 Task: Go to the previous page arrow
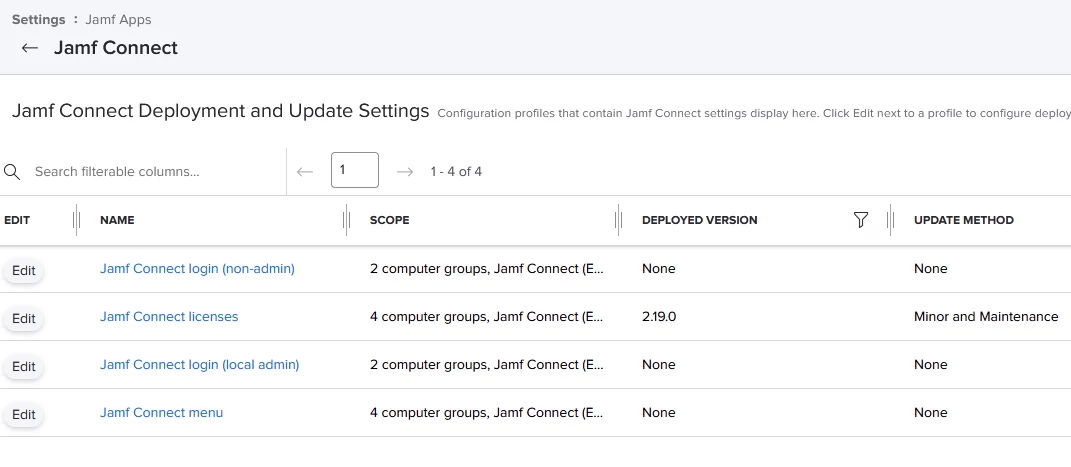click(305, 171)
